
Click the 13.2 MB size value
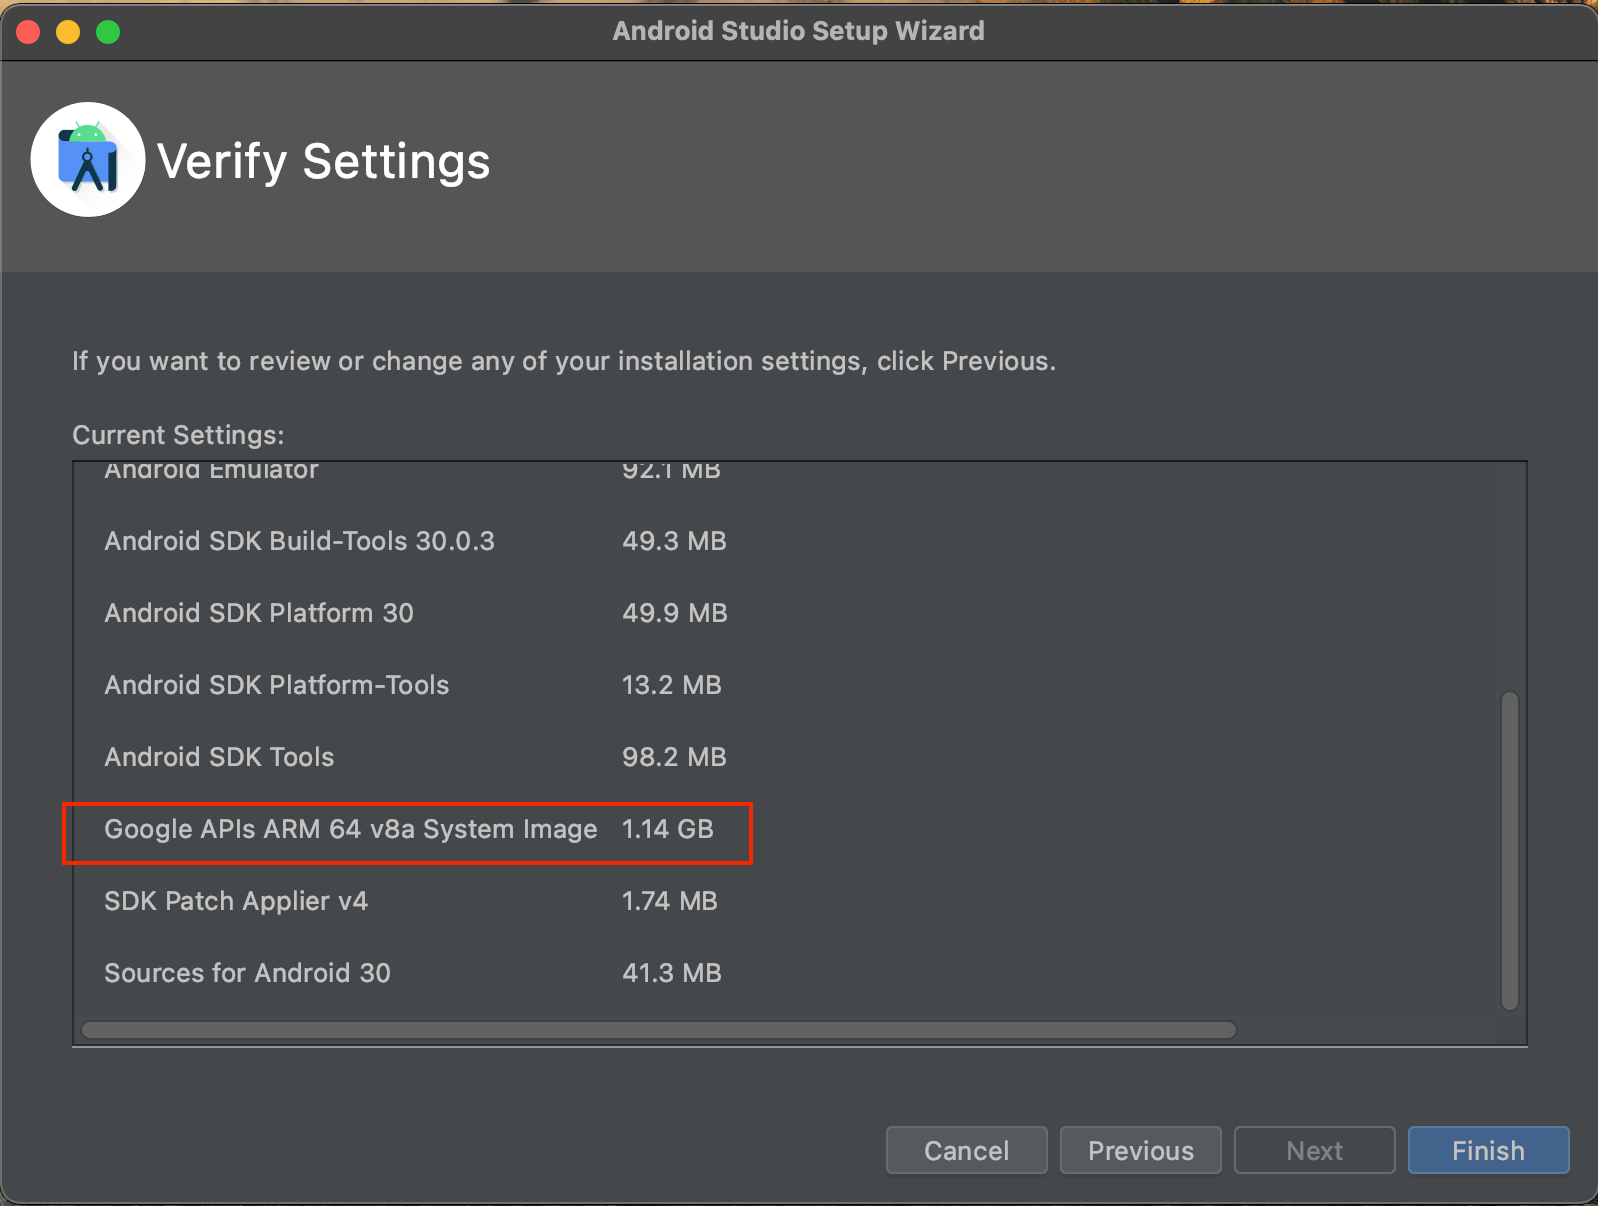(x=672, y=685)
